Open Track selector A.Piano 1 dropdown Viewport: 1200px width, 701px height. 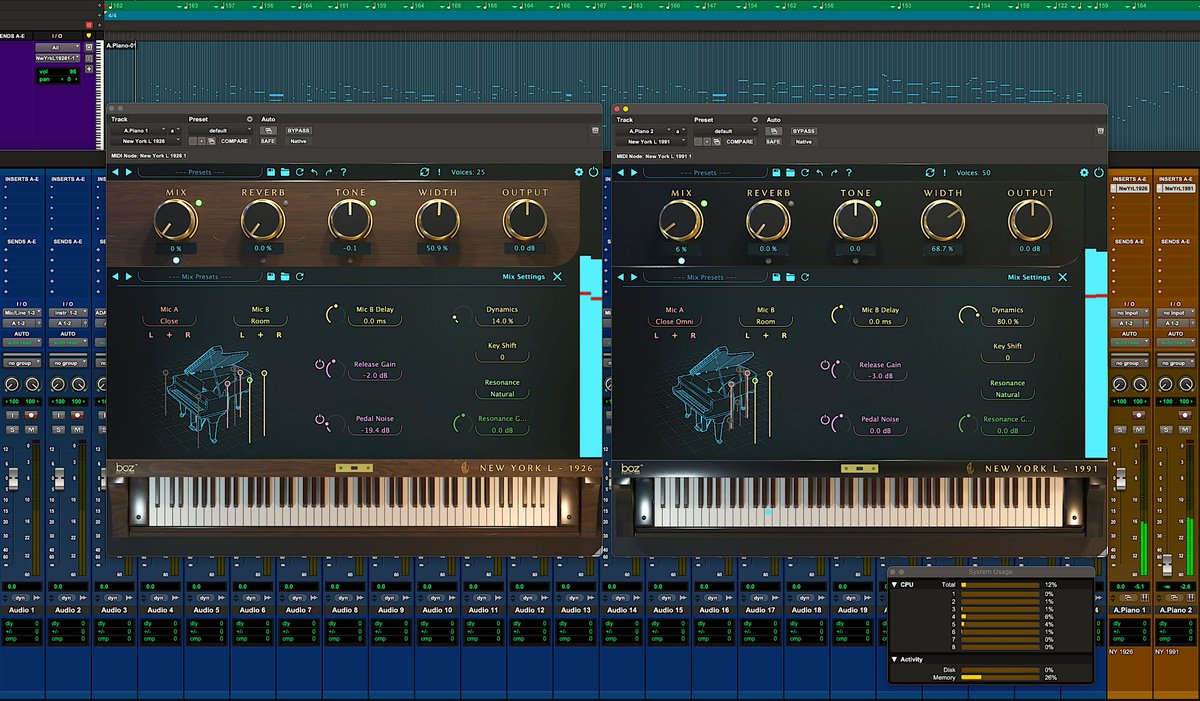click(x=139, y=130)
